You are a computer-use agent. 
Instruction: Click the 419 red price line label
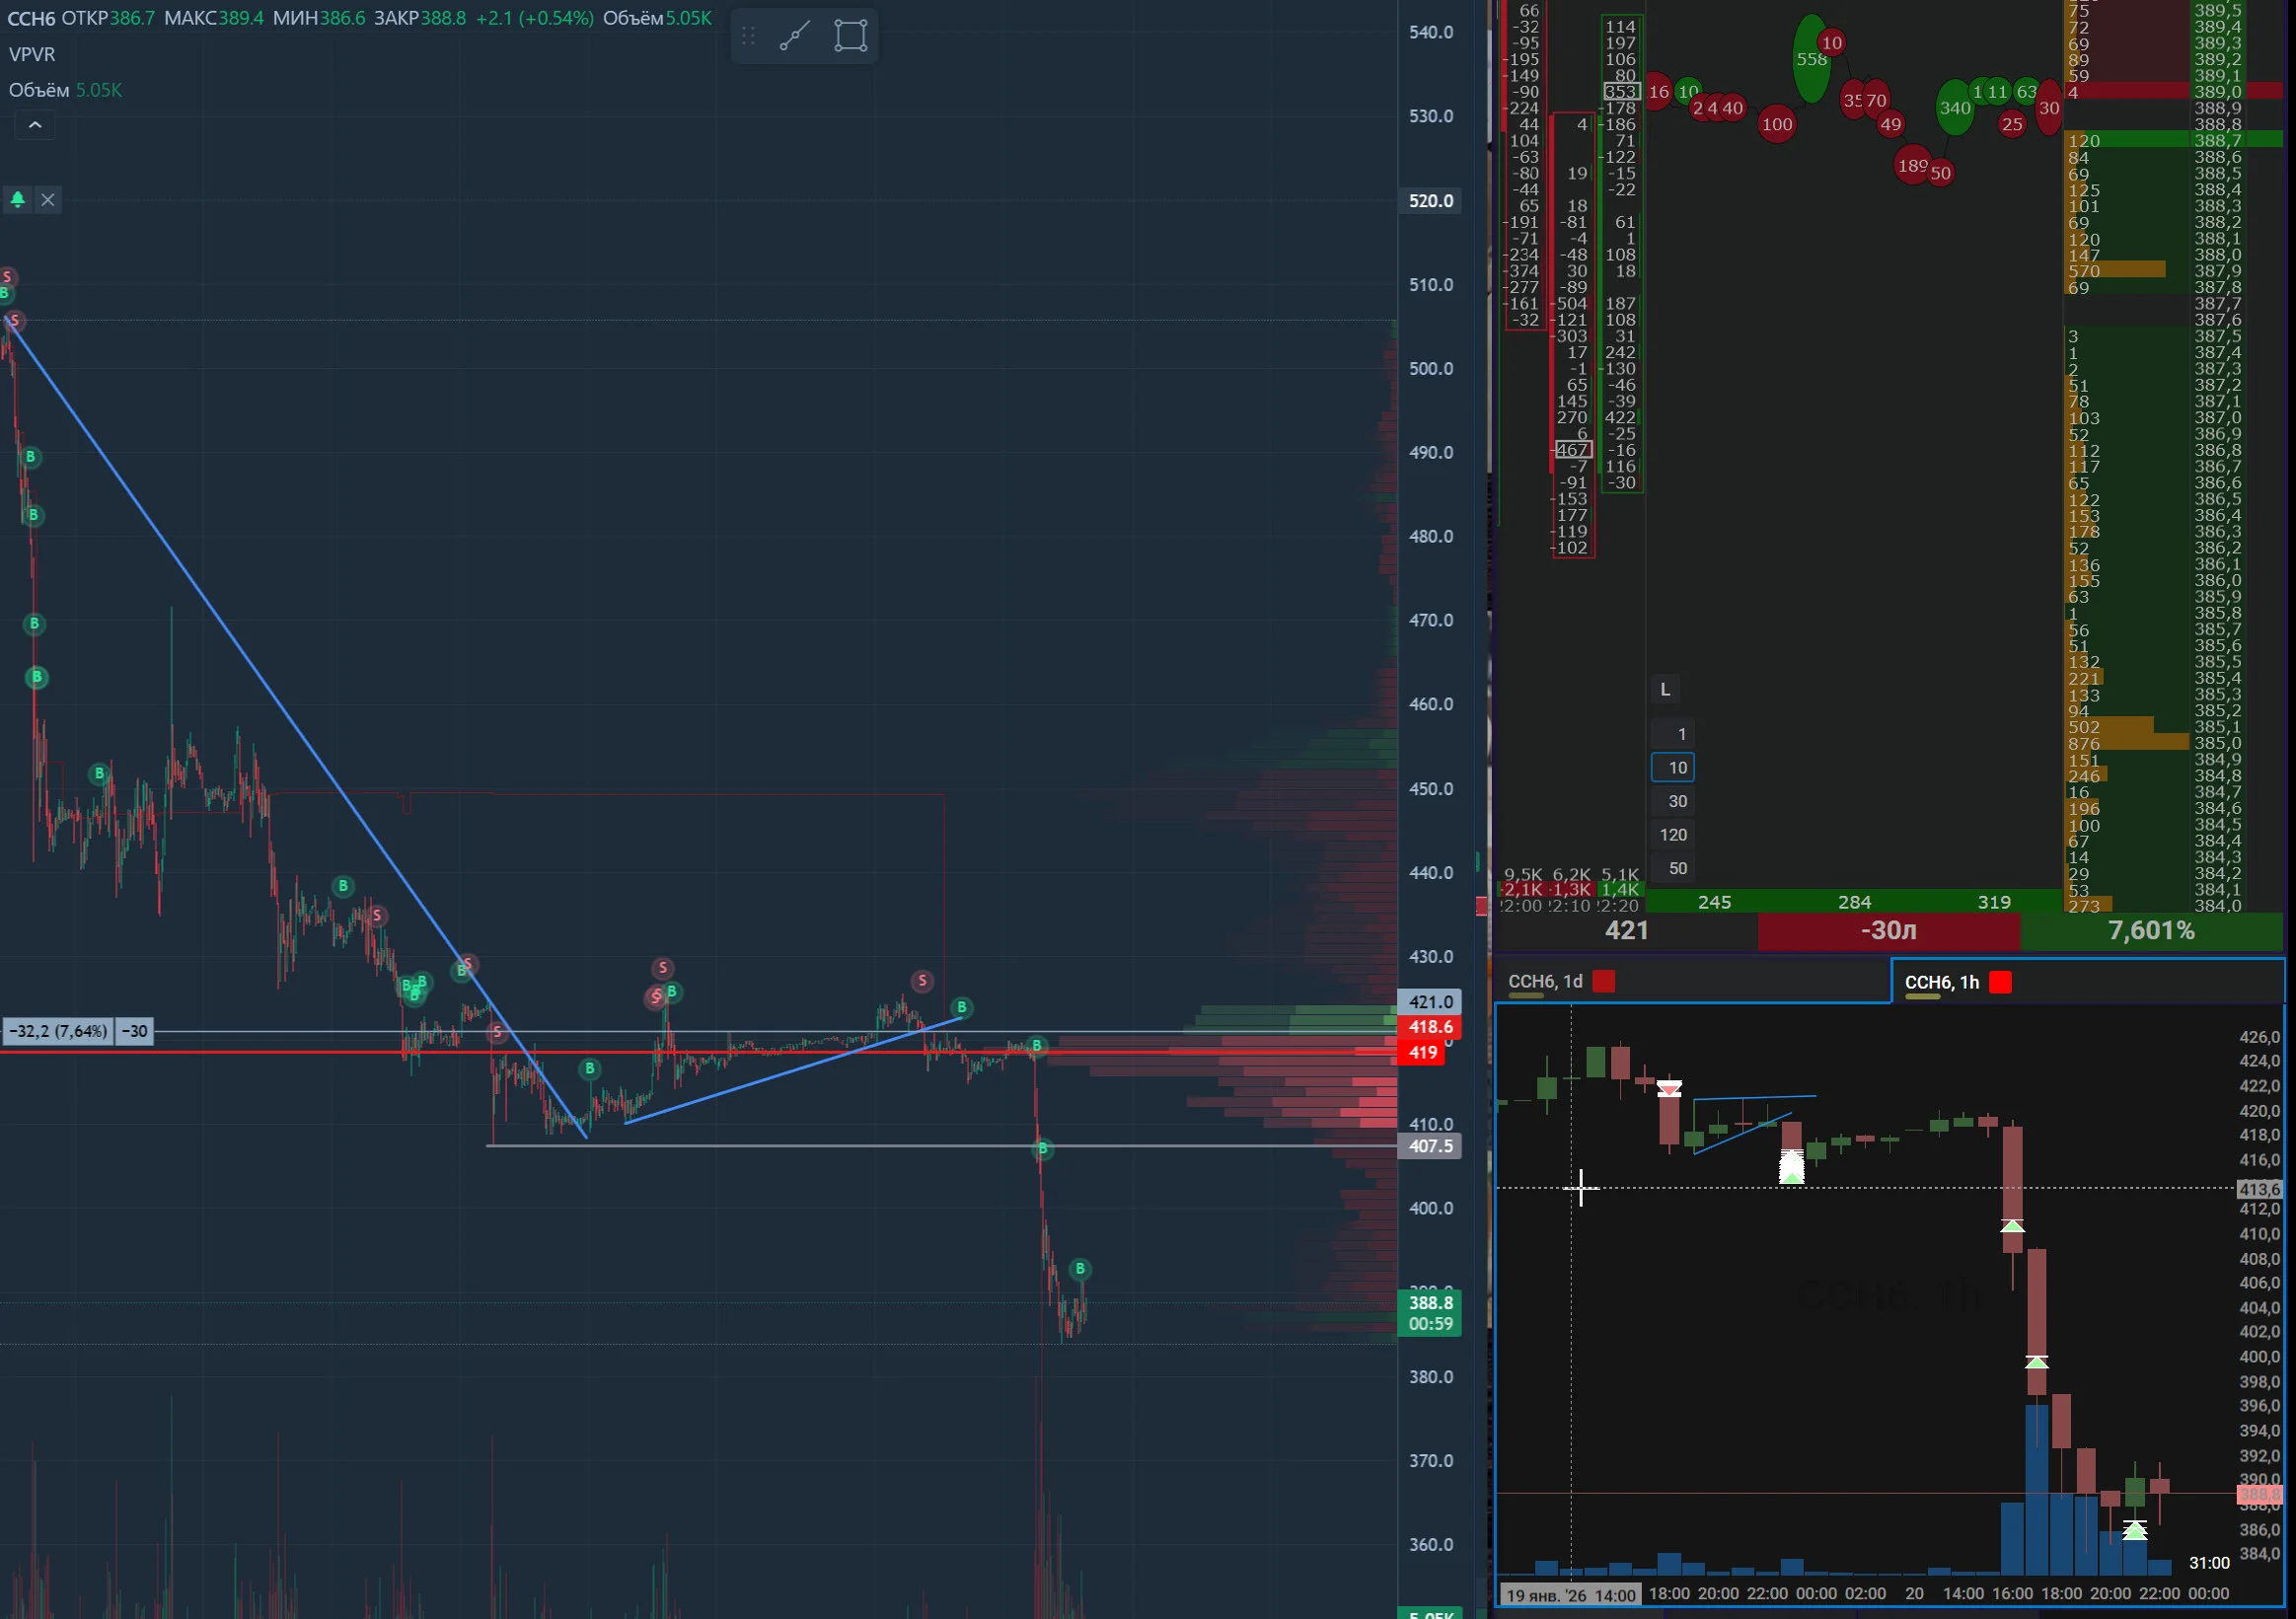1423,1053
